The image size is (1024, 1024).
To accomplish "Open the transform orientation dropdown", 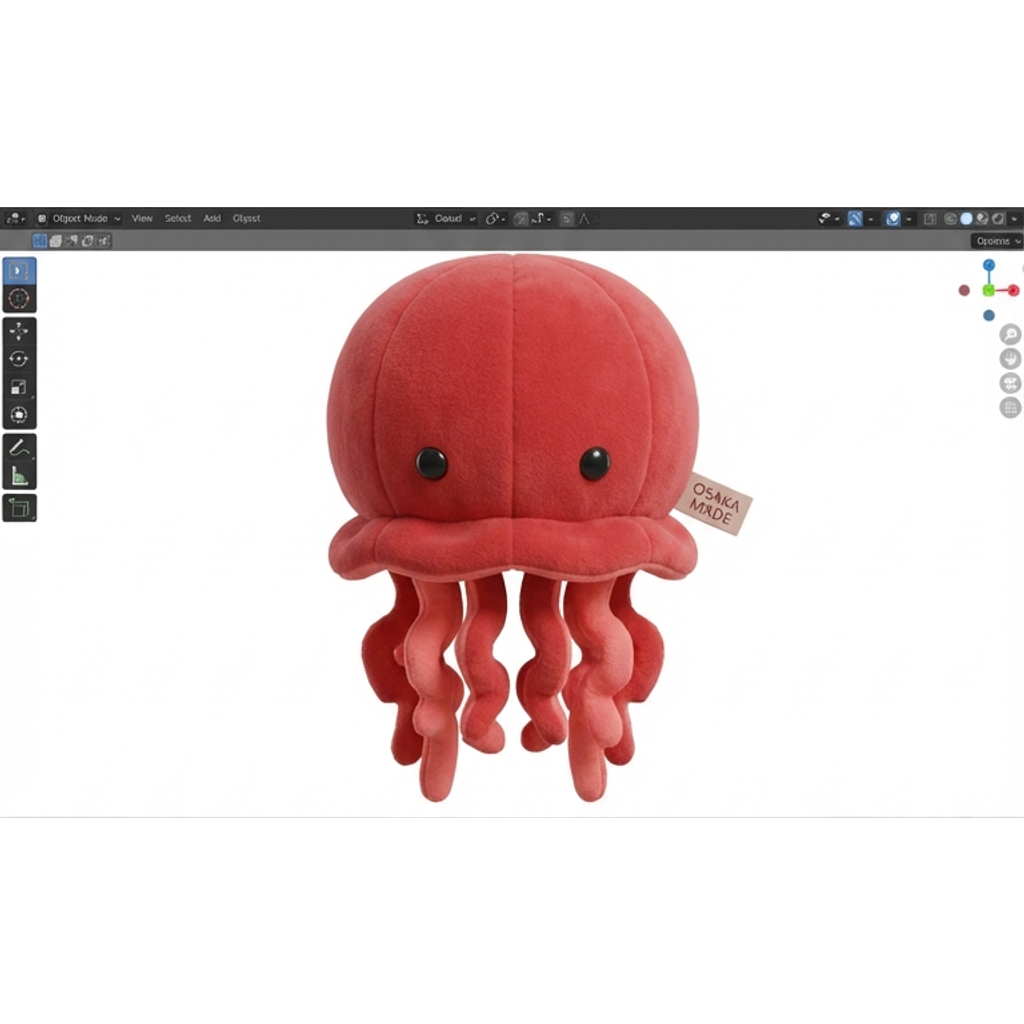I will click(447, 219).
